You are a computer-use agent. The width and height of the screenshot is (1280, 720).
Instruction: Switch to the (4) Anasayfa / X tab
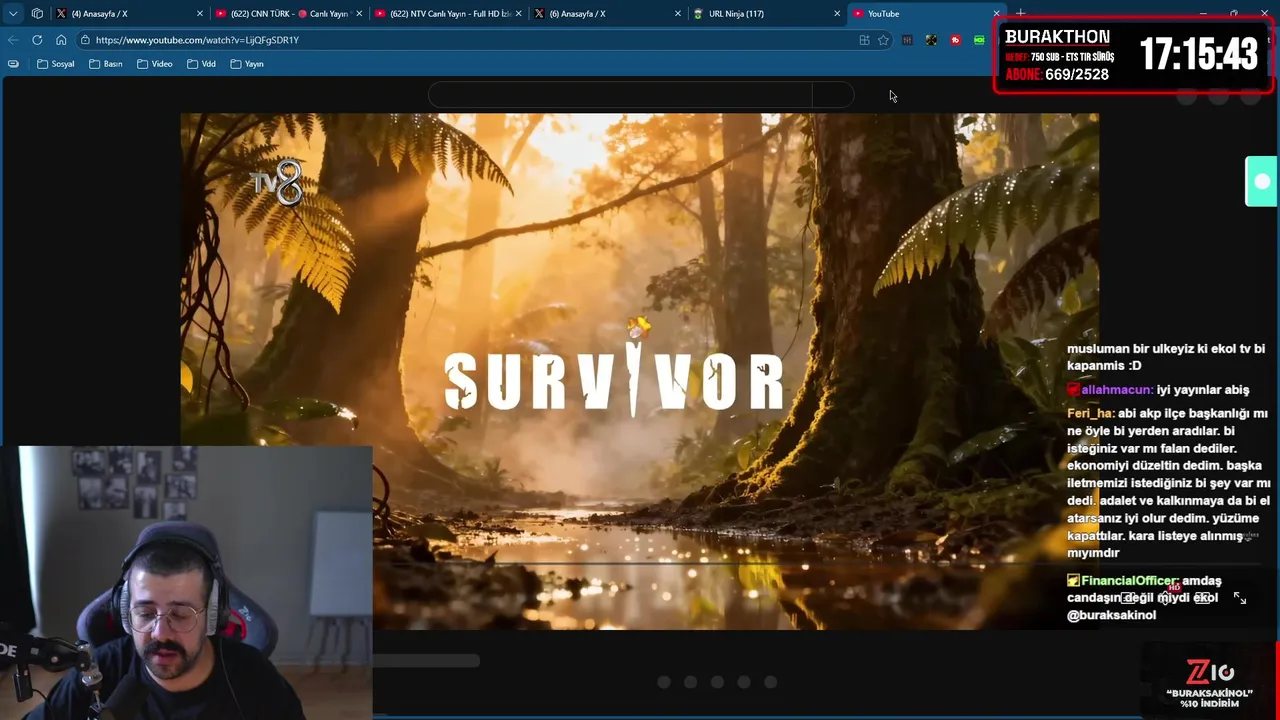coord(129,14)
